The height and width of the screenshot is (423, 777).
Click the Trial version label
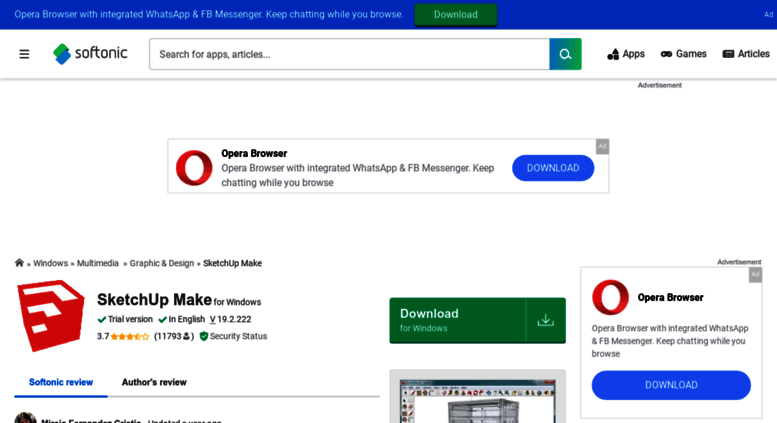coord(130,319)
